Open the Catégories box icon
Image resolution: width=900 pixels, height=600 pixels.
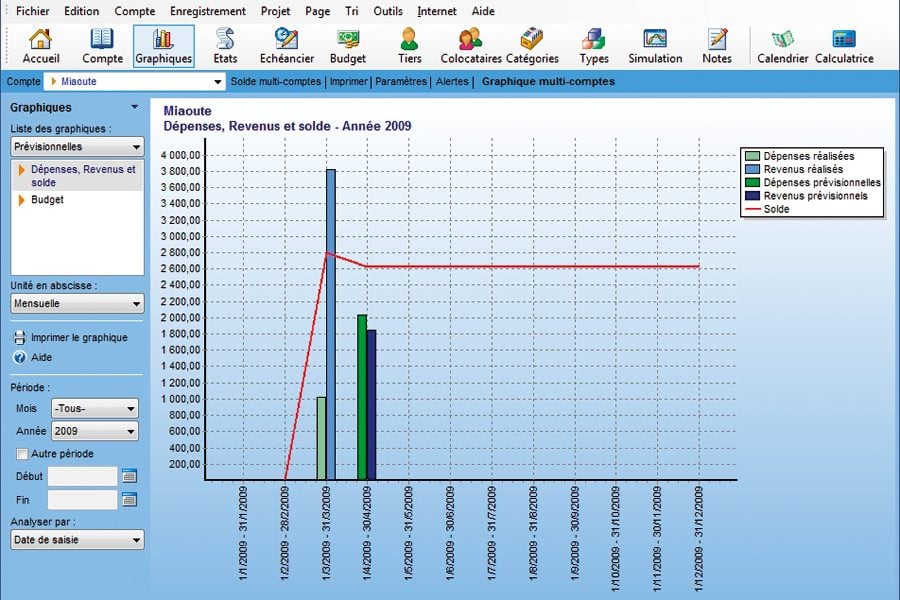pos(532,46)
